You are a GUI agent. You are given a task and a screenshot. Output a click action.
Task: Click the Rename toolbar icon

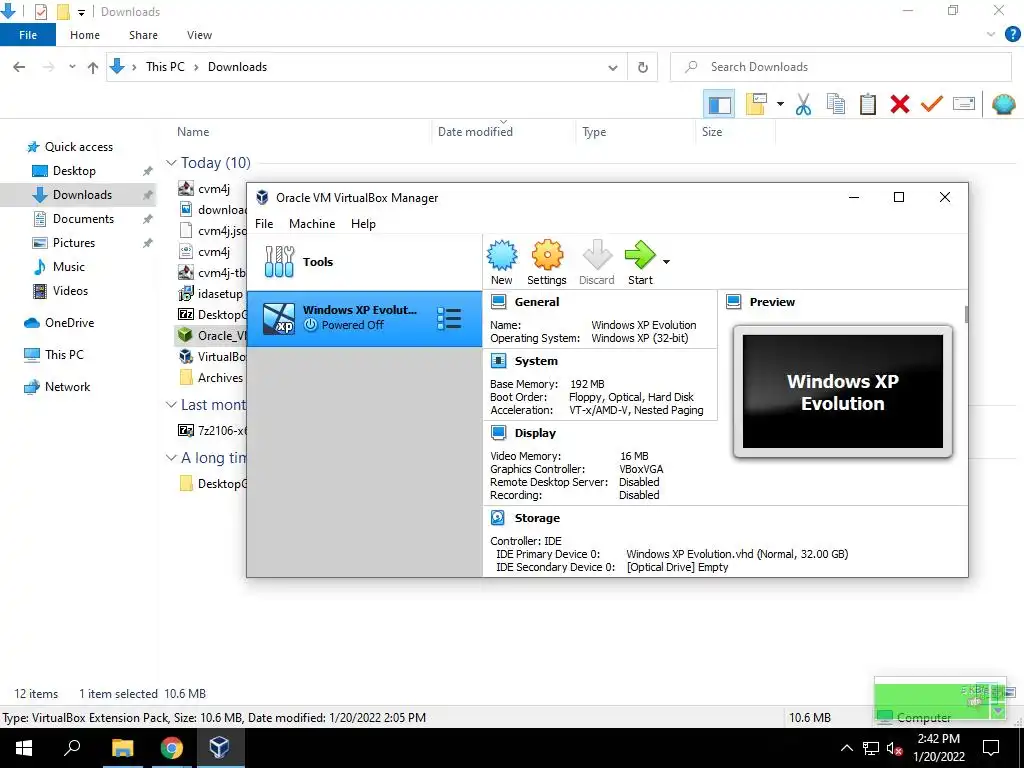tap(964, 104)
